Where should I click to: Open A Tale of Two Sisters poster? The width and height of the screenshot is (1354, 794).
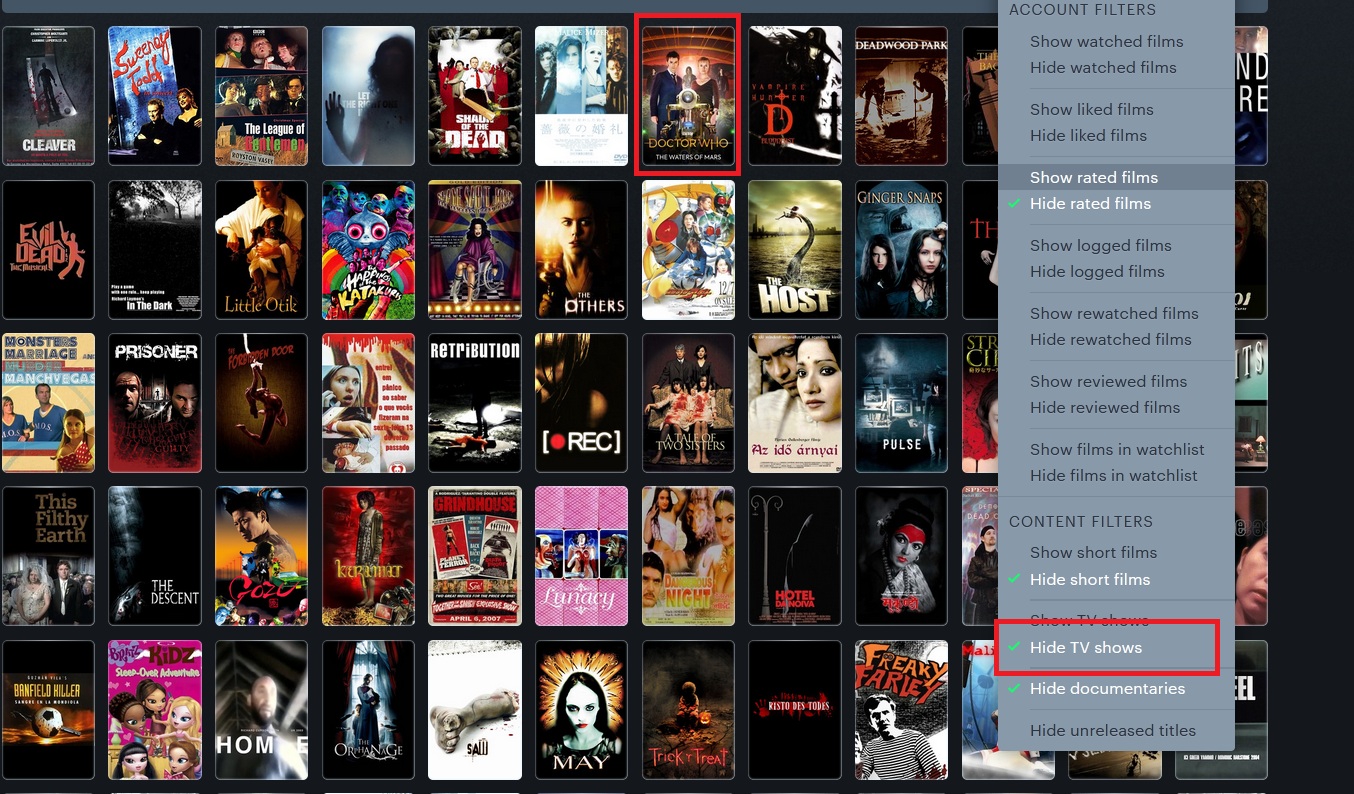coord(688,403)
